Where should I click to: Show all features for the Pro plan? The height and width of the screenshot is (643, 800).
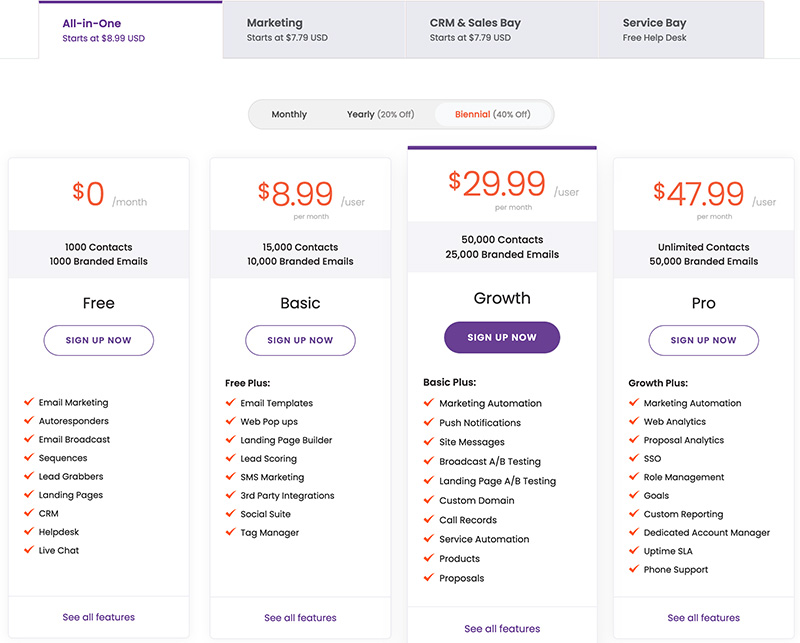[704, 618]
